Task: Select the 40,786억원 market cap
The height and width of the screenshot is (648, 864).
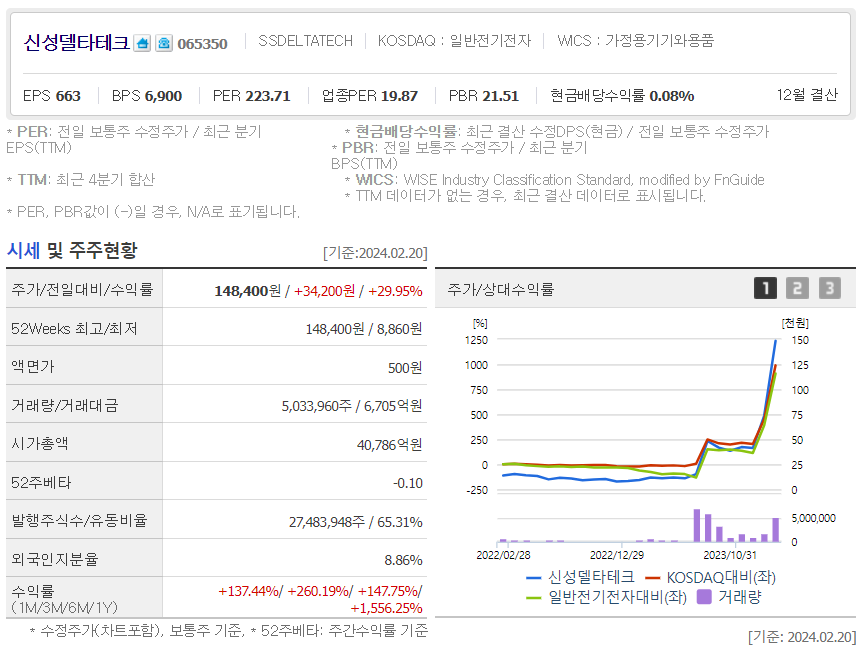Action: [390, 445]
